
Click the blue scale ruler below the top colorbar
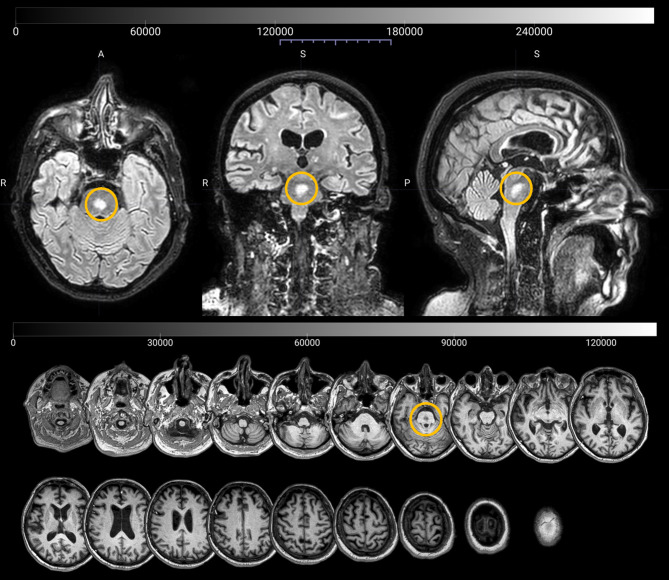[335, 42]
